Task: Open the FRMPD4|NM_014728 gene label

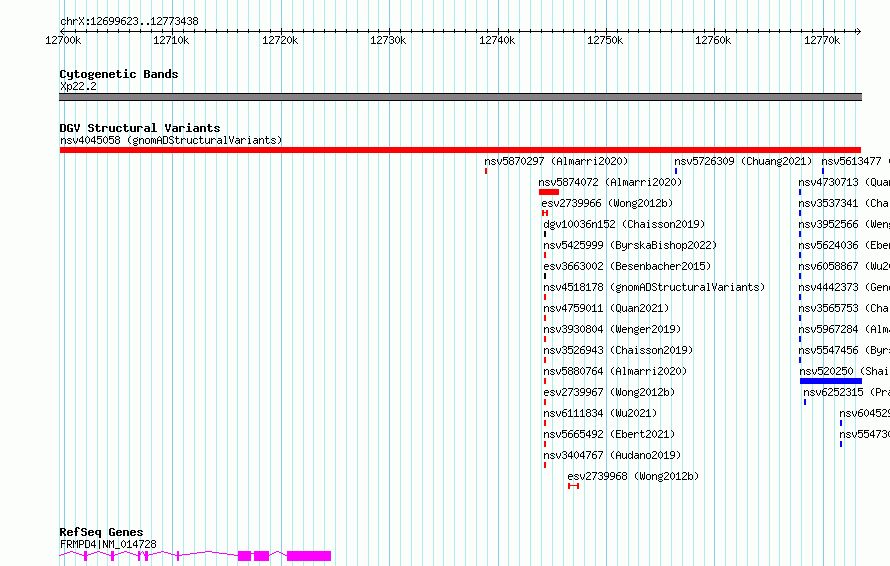Action: (x=108, y=544)
